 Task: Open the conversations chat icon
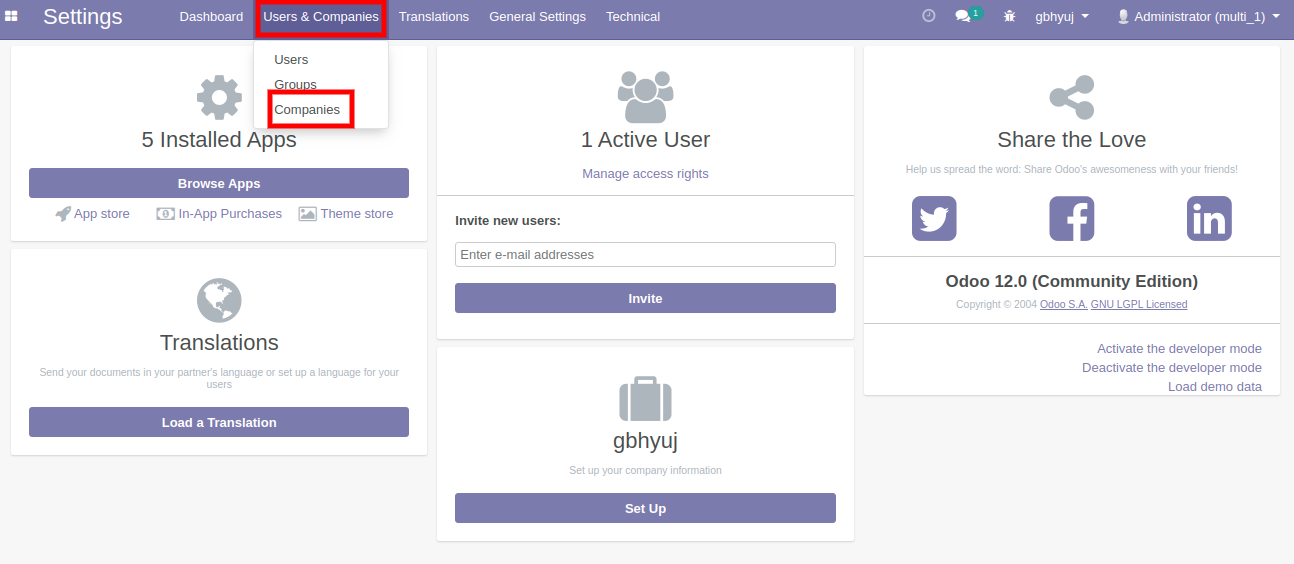pos(963,16)
